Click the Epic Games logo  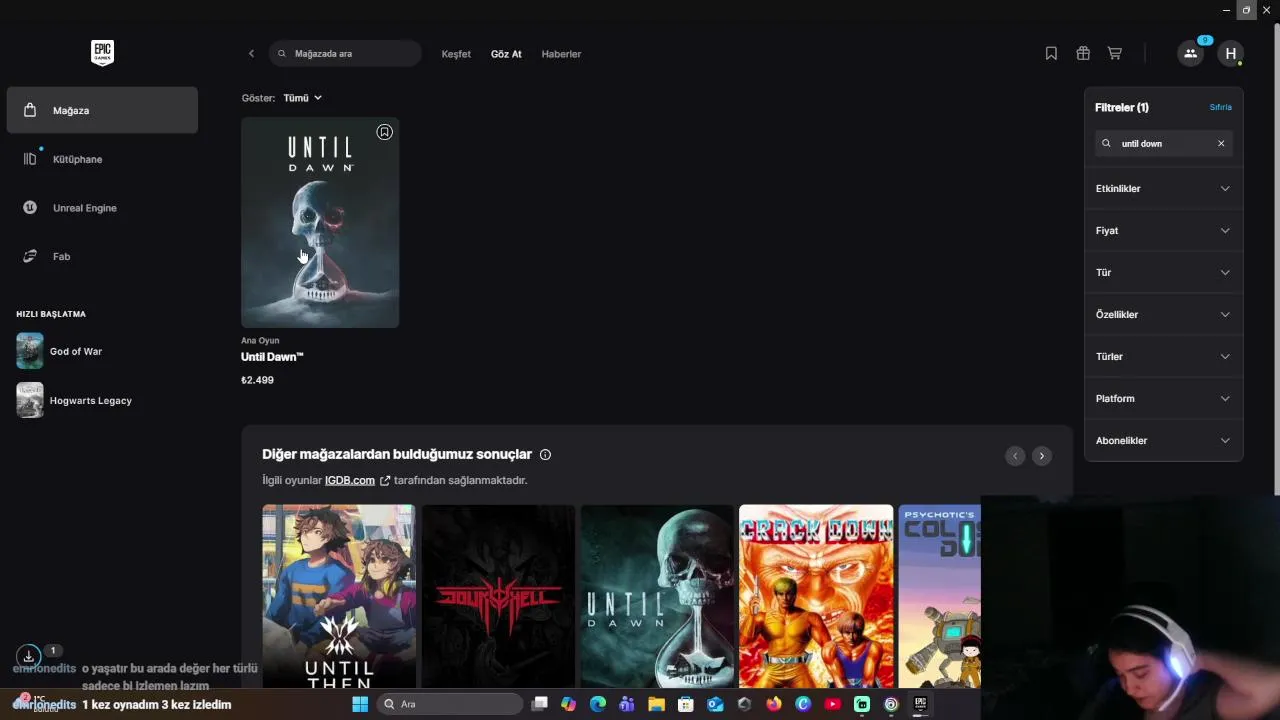pyautogui.click(x=102, y=53)
